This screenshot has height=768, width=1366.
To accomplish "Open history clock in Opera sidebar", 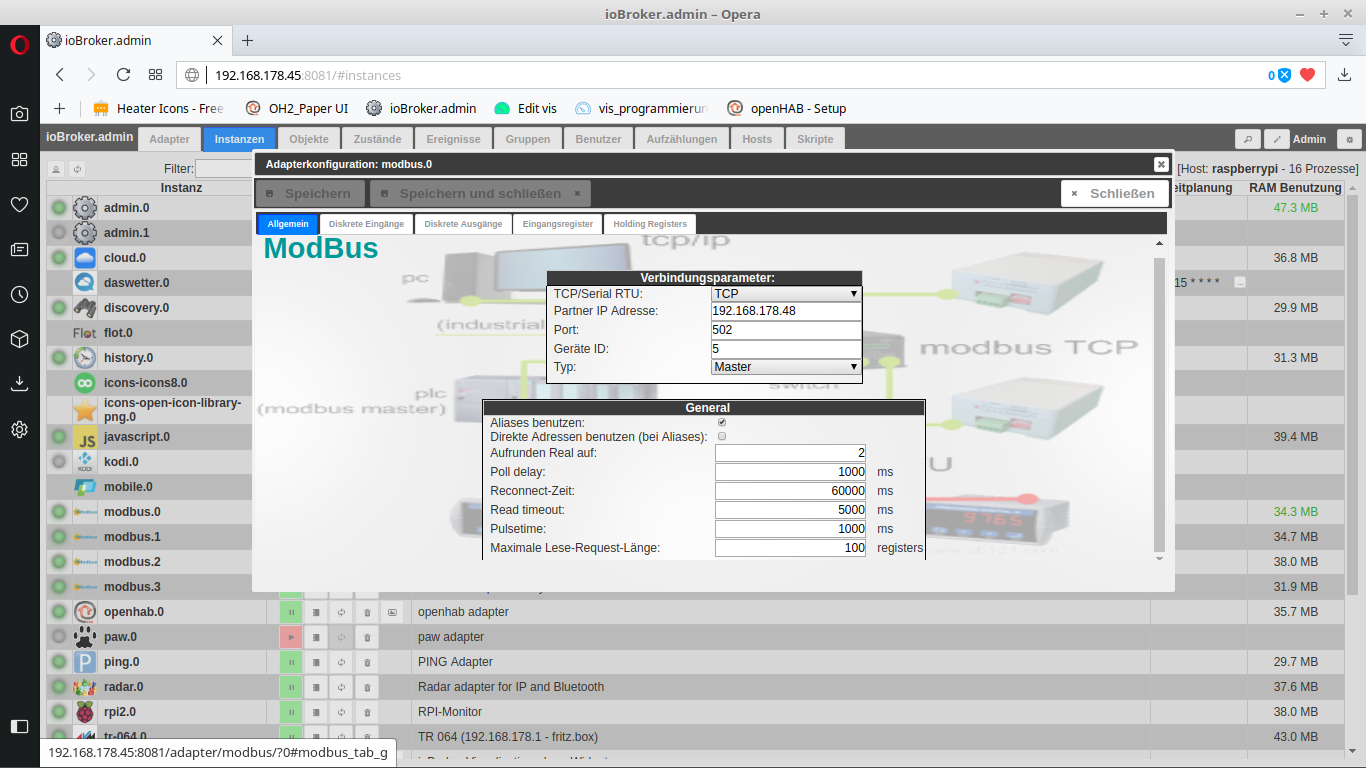I will [x=19, y=294].
